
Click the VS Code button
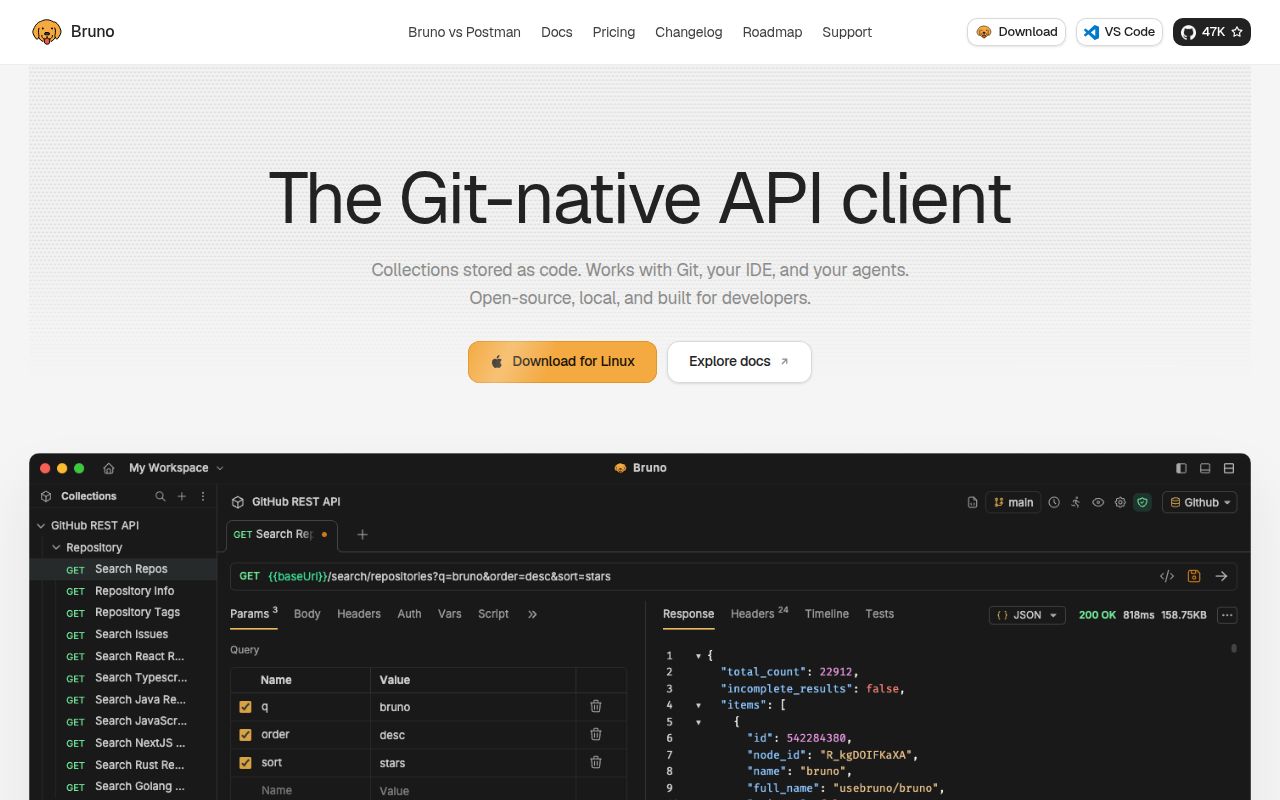1119,32
